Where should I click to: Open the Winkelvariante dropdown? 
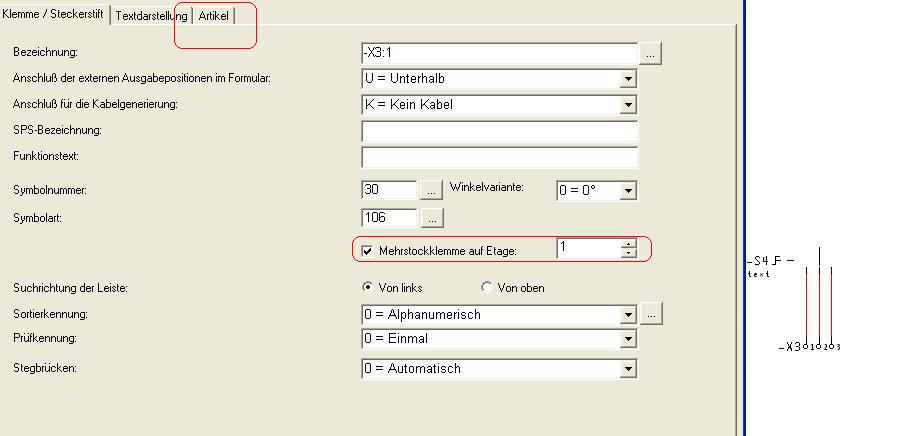click(628, 190)
